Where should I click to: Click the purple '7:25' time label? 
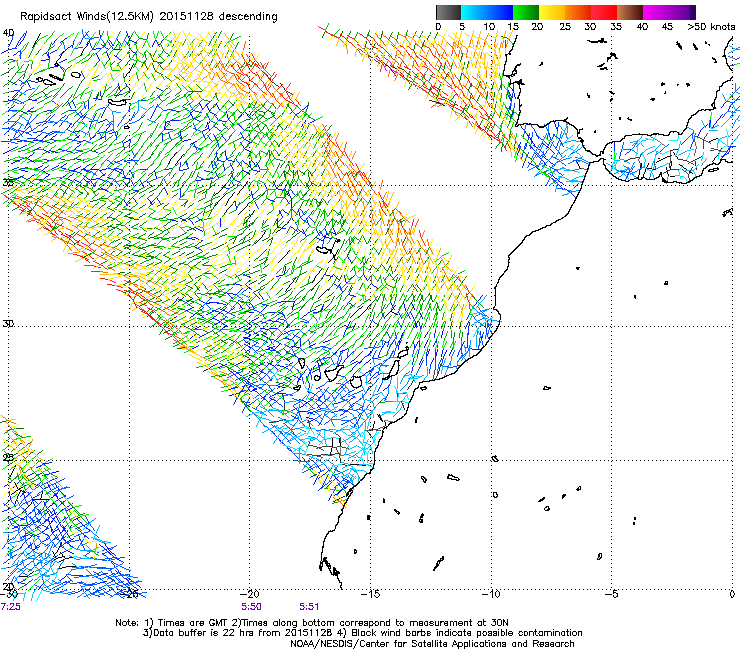click(10, 607)
